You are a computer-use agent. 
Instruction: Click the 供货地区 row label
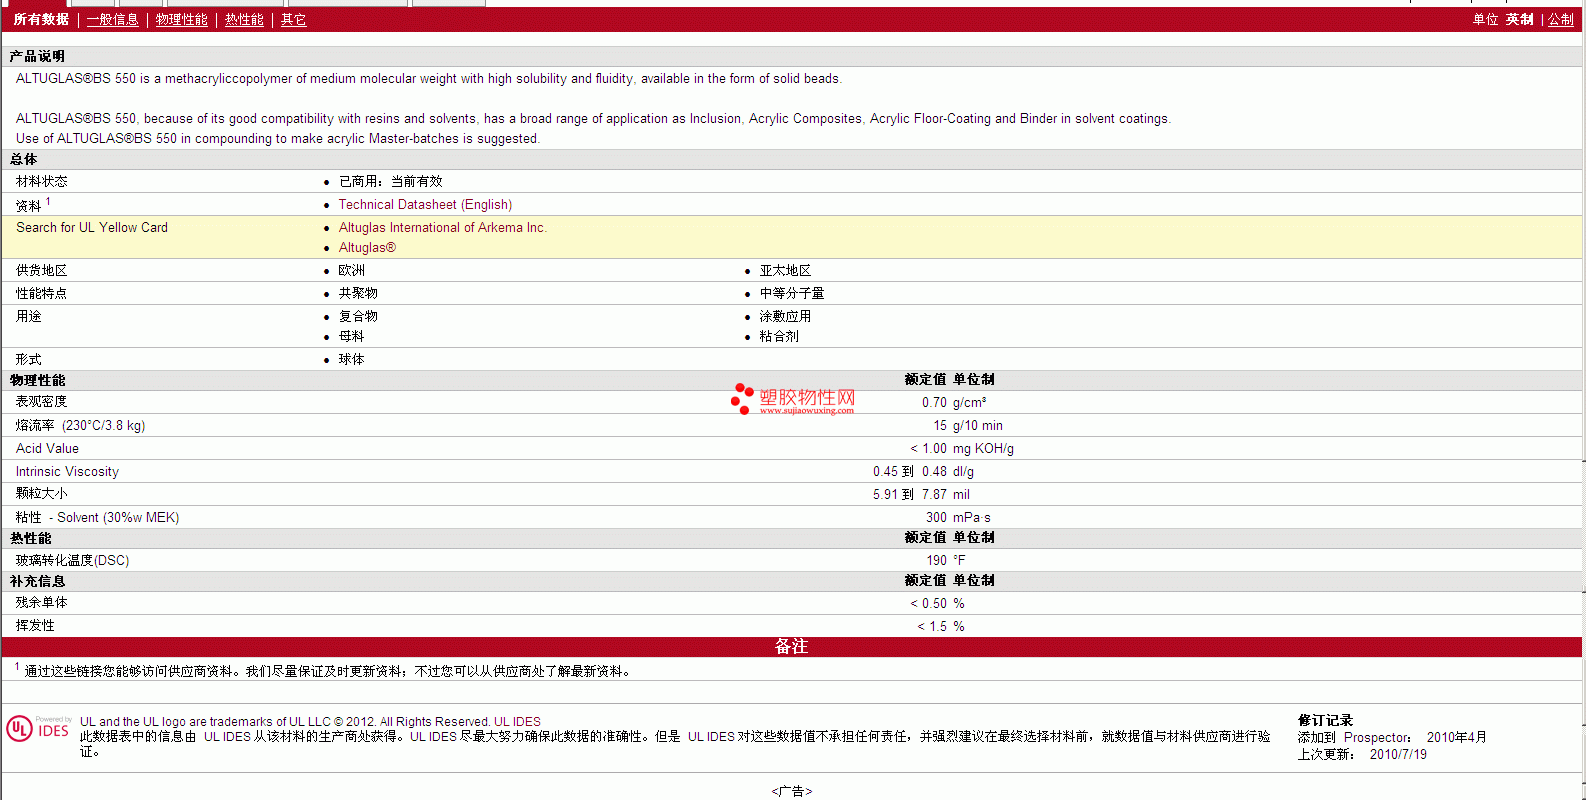tap(41, 270)
